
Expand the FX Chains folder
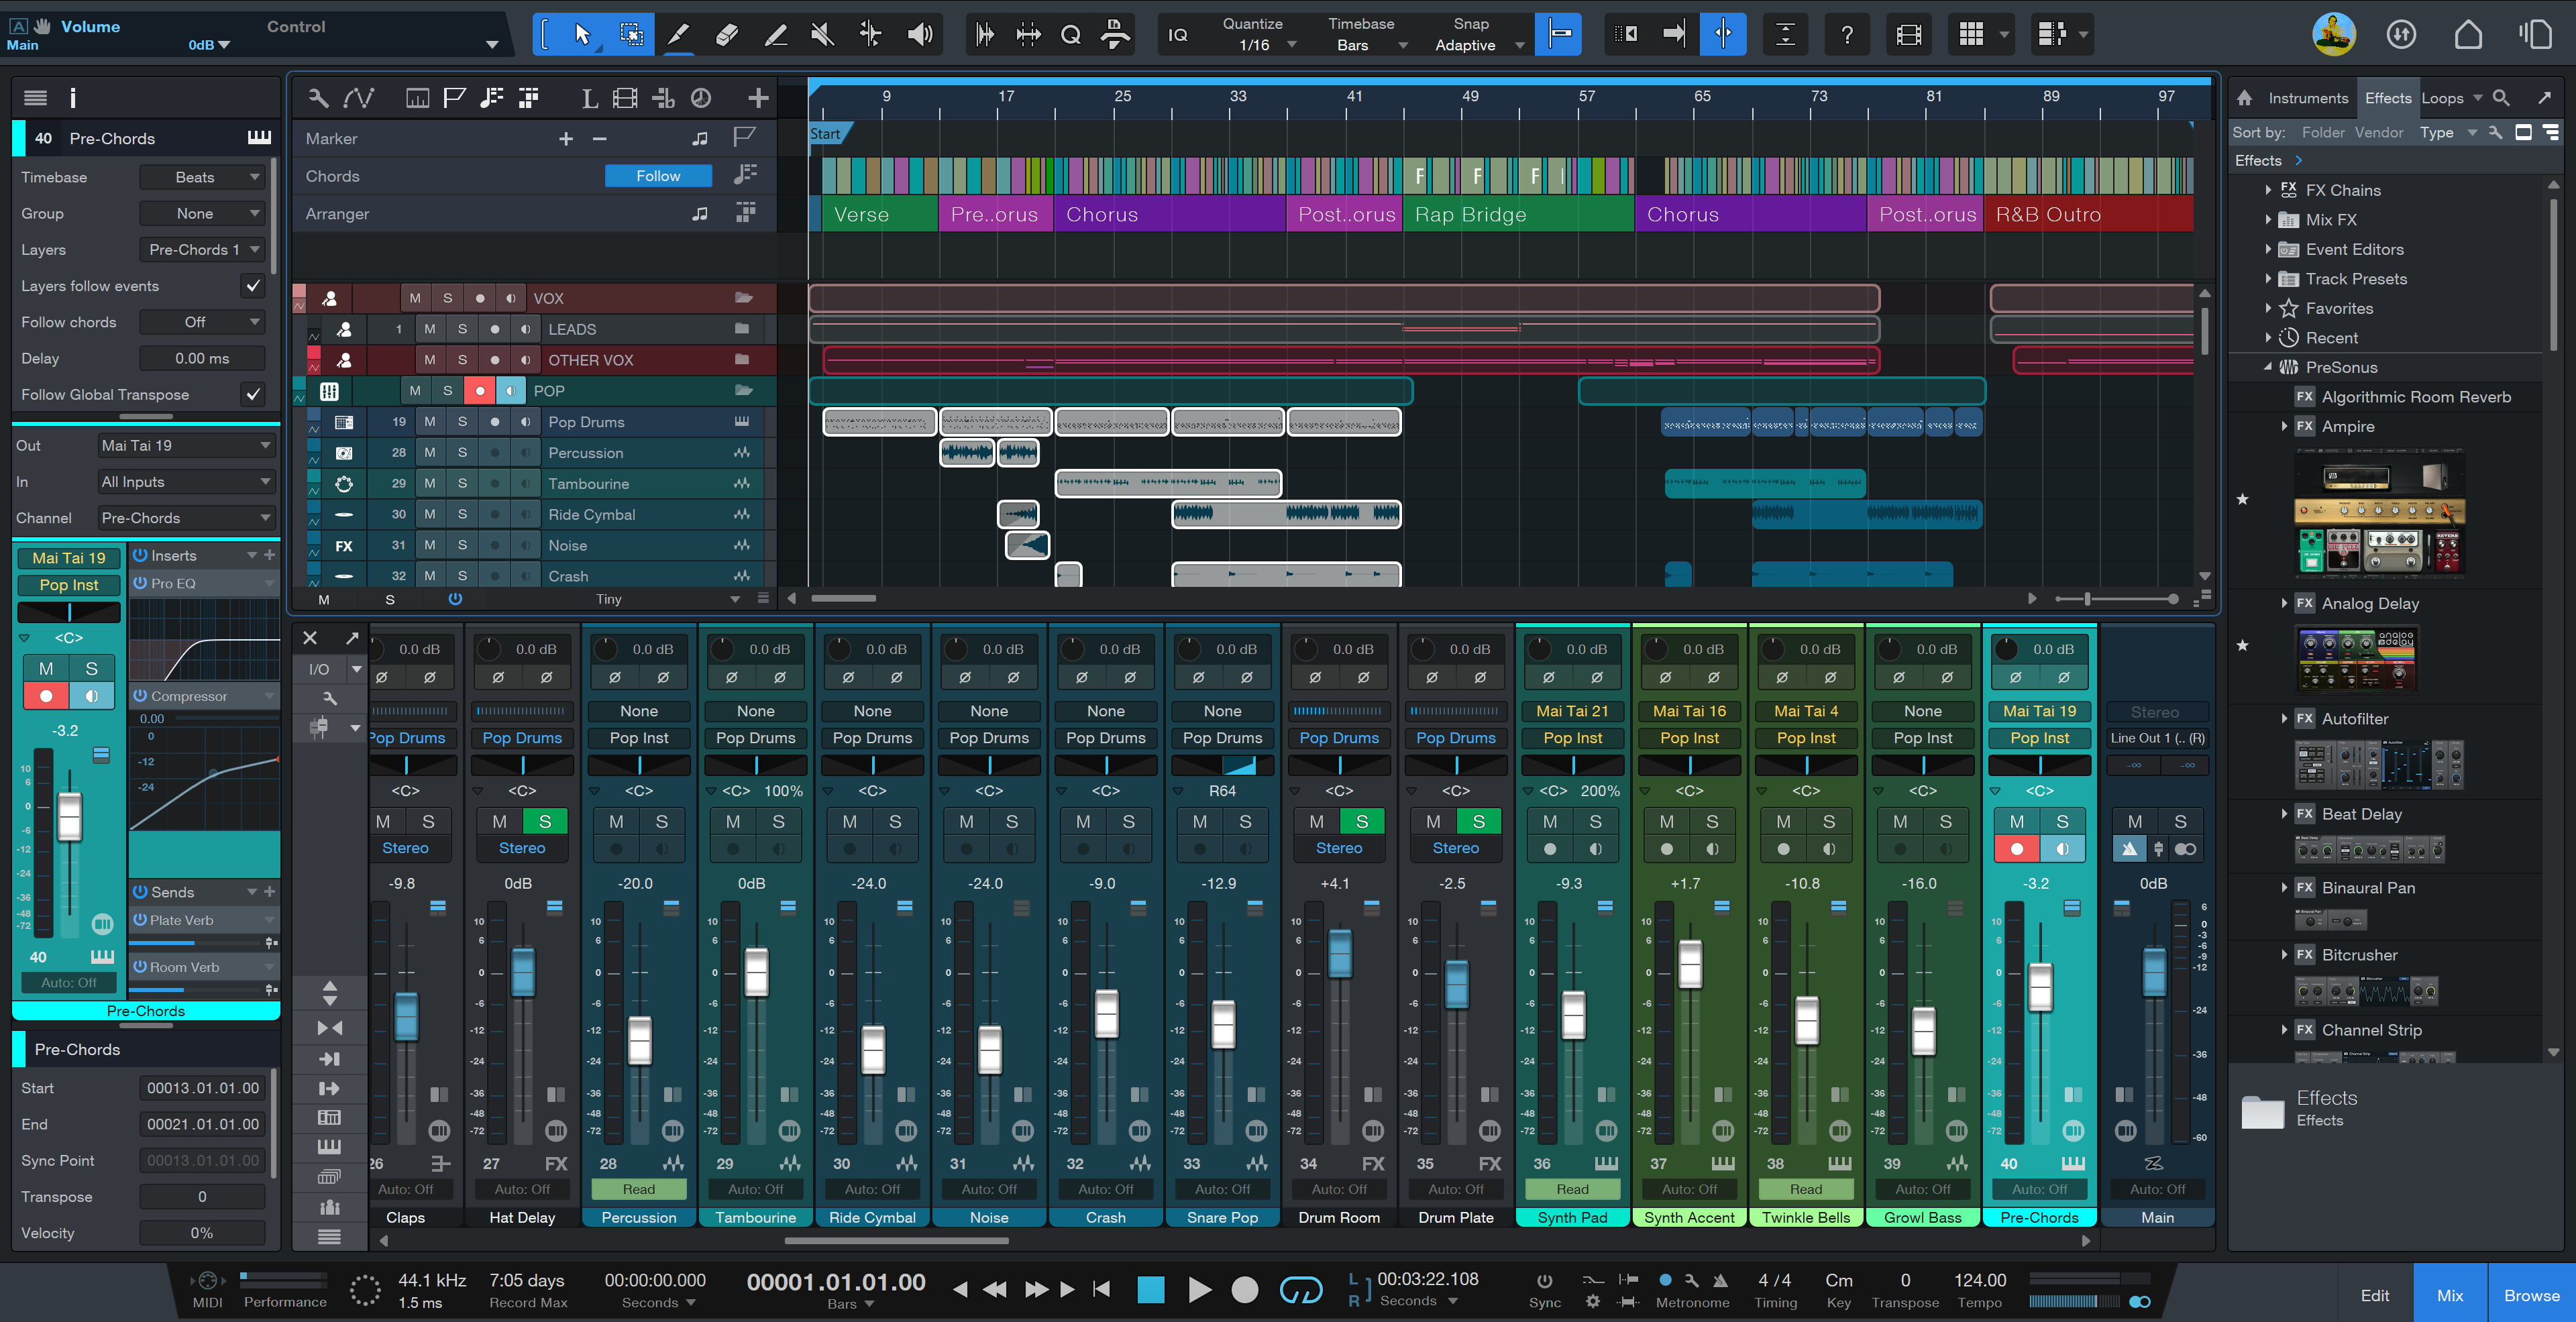[2268, 190]
